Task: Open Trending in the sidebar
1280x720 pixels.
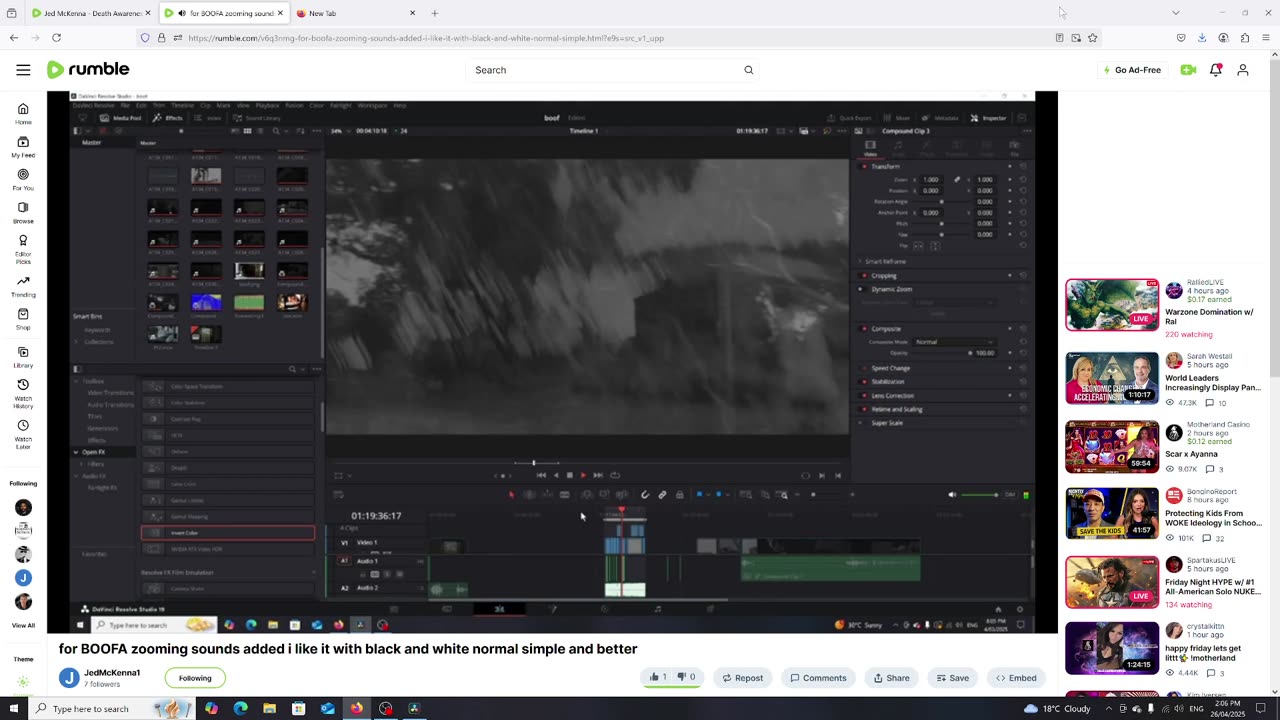Action: pyautogui.click(x=23, y=287)
